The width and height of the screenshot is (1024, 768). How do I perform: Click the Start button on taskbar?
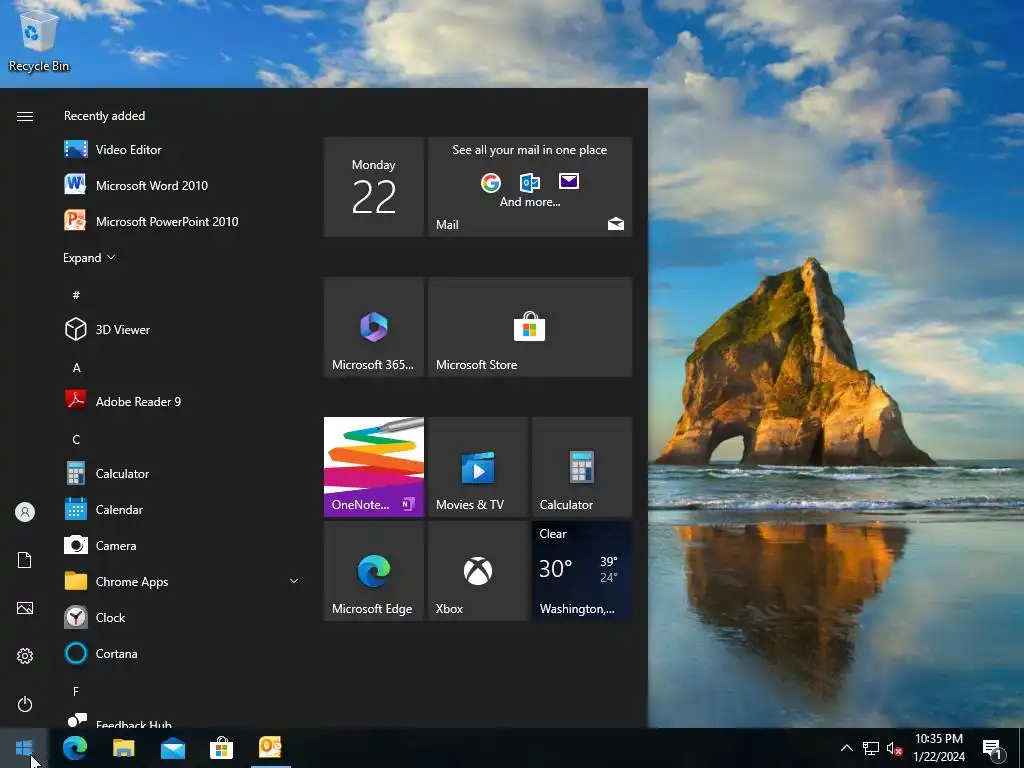(x=24, y=748)
